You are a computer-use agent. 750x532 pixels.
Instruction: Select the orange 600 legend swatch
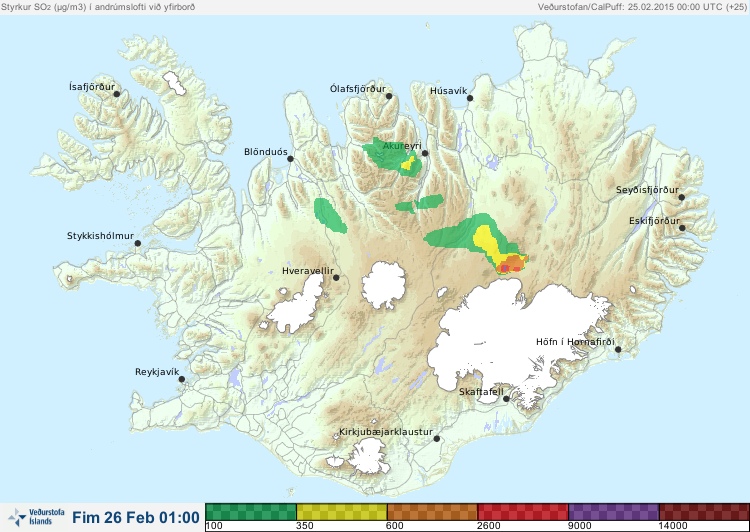[x=432, y=511]
